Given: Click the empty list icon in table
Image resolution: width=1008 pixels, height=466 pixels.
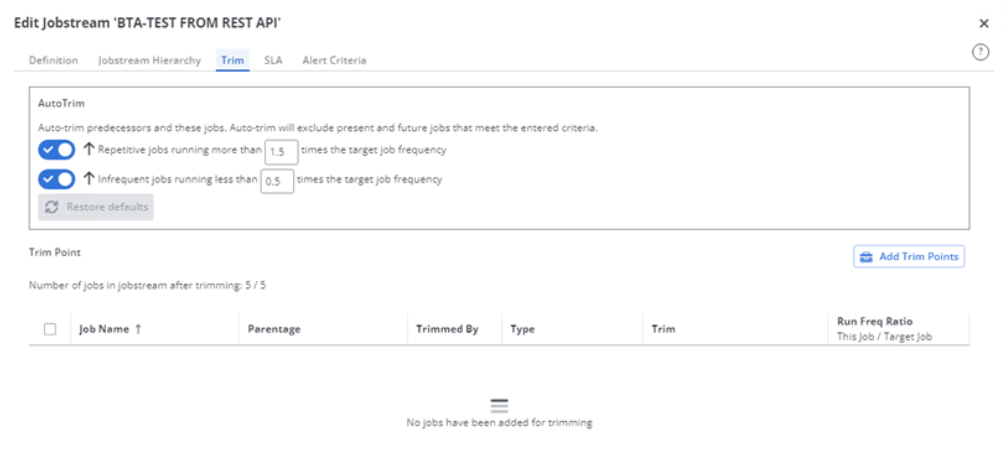Looking at the screenshot, I should (x=499, y=405).
